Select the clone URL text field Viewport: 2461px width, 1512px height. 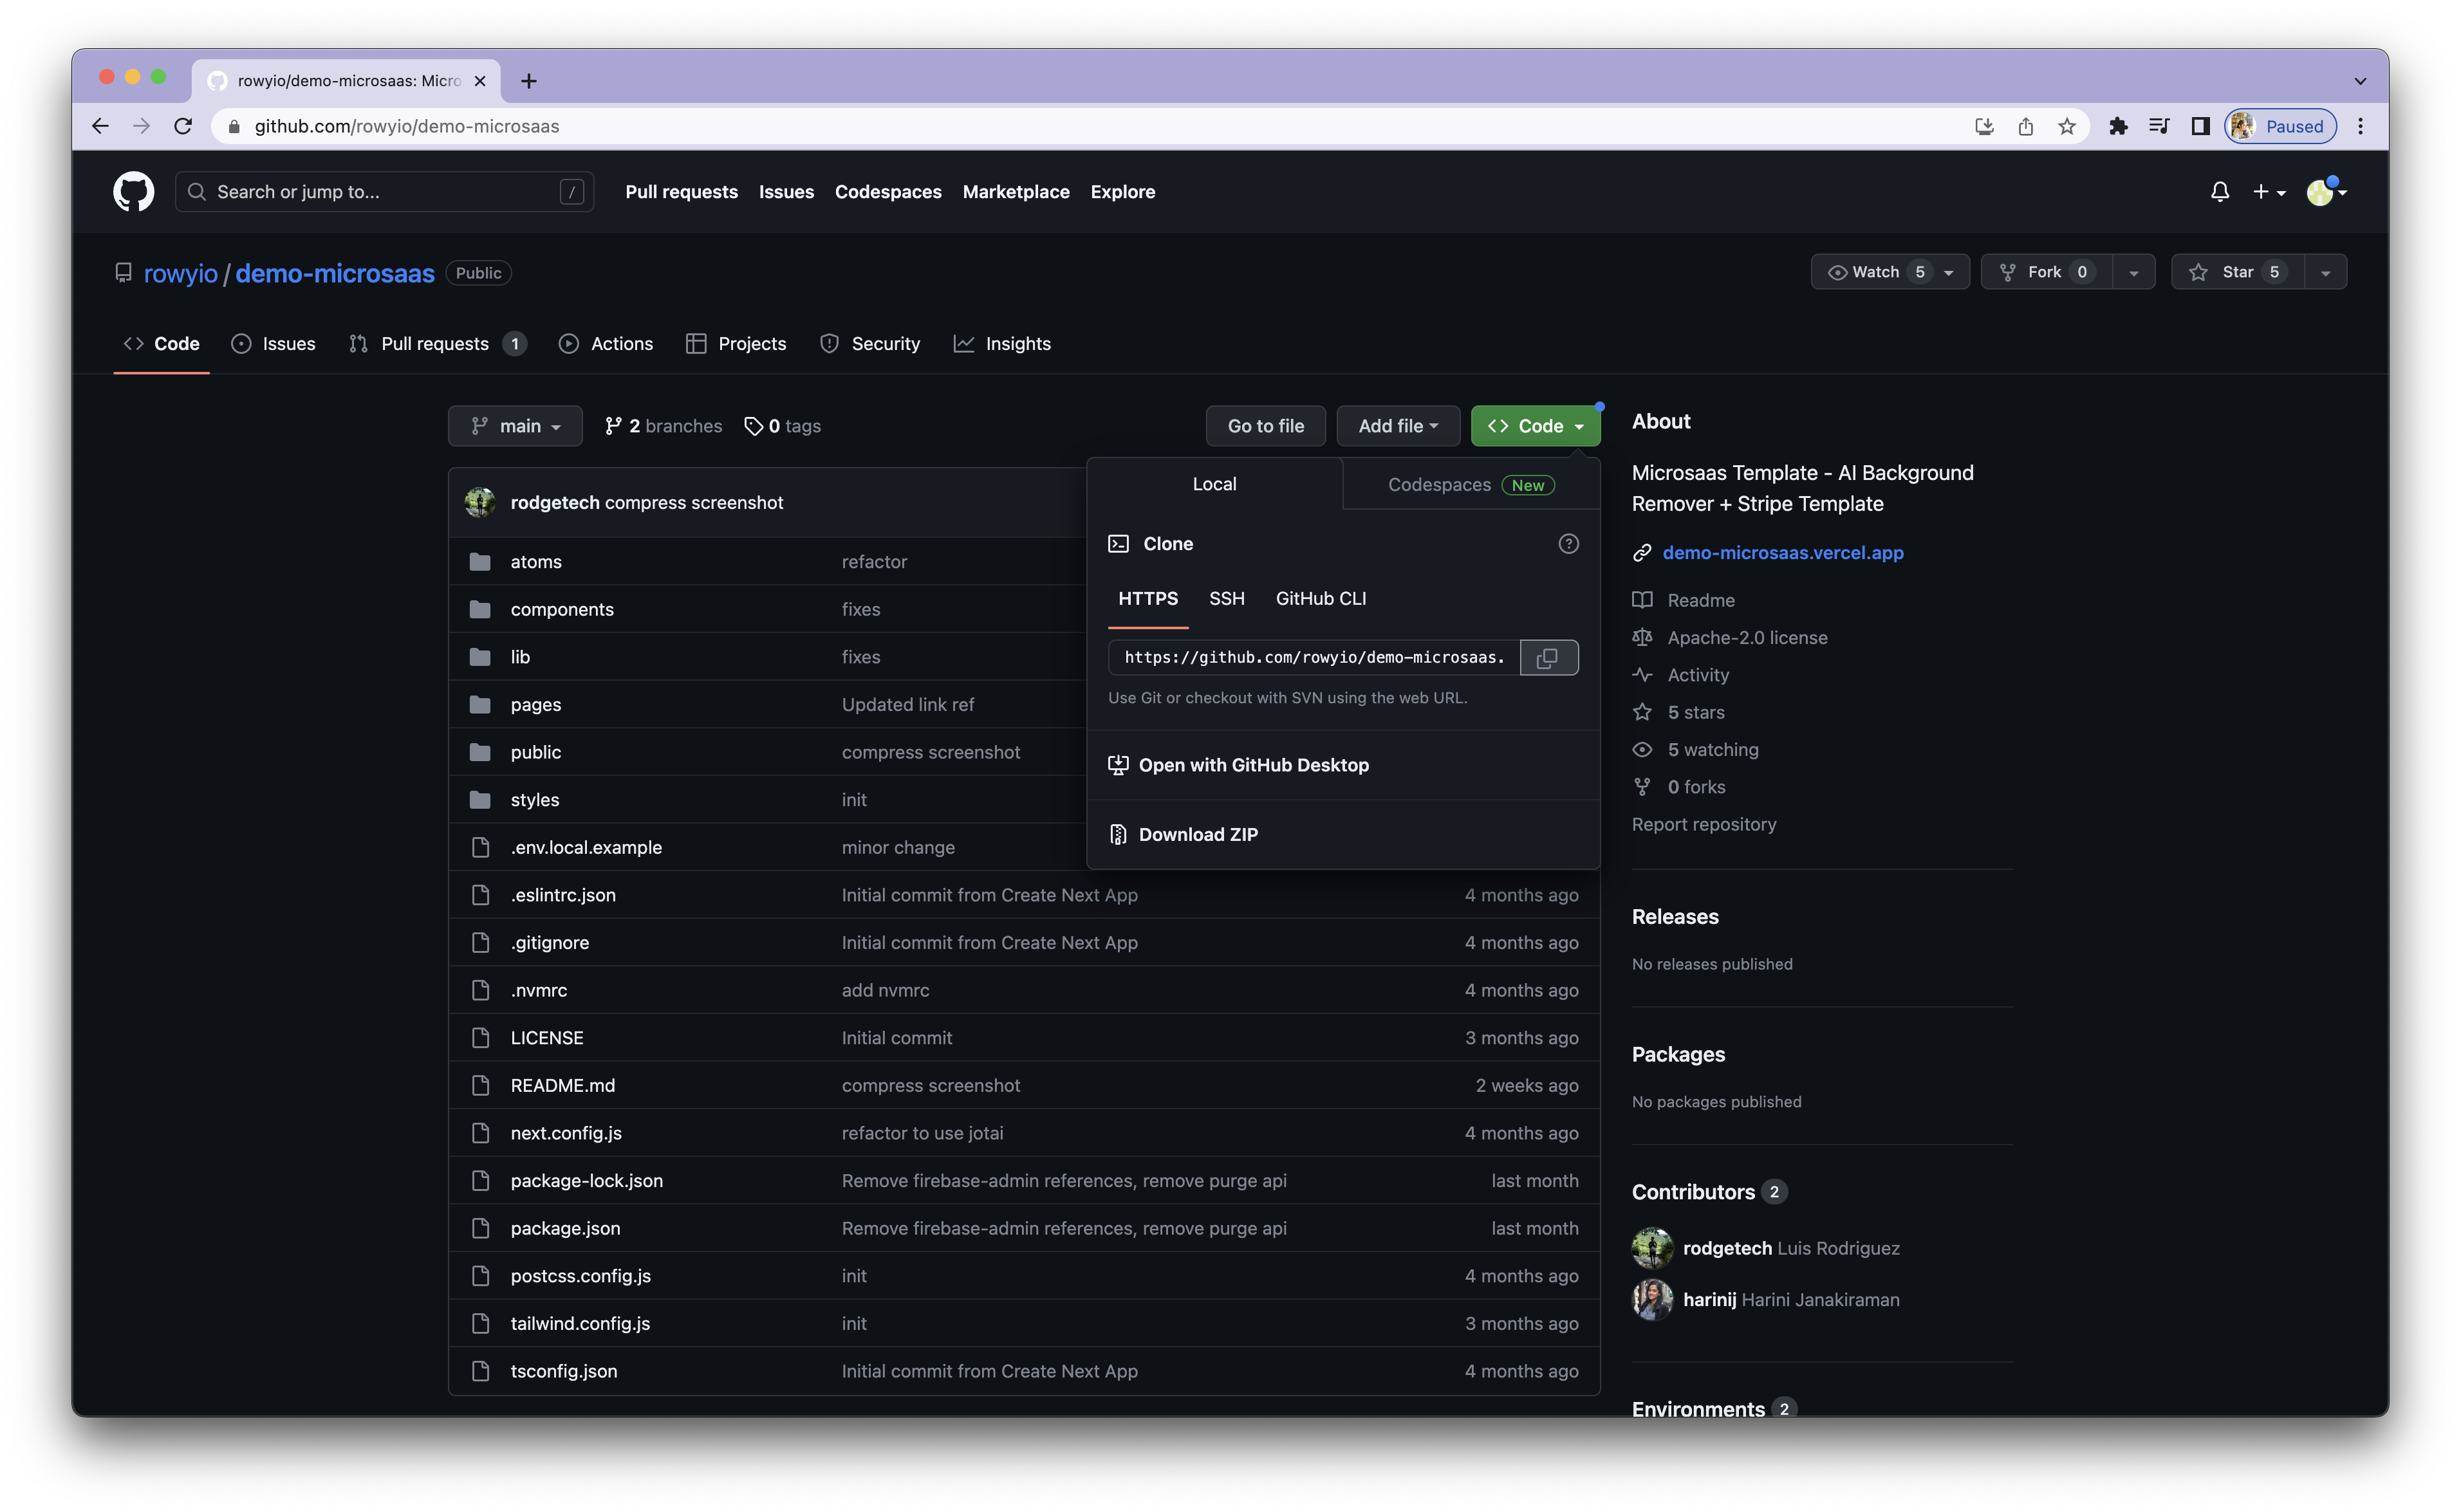tap(1310, 657)
